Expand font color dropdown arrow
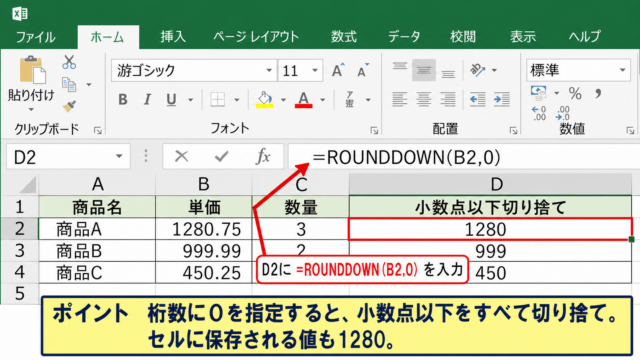Screen dimensions: 640x360 click(322, 100)
